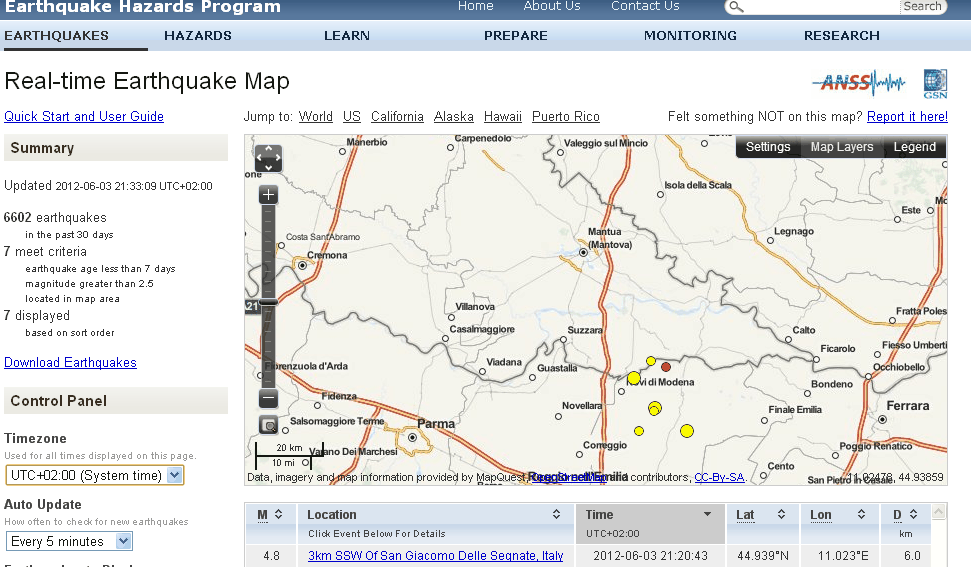971x567 pixels.
Task: Sort the table by the Time column
Action: pyautogui.click(x=650, y=515)
